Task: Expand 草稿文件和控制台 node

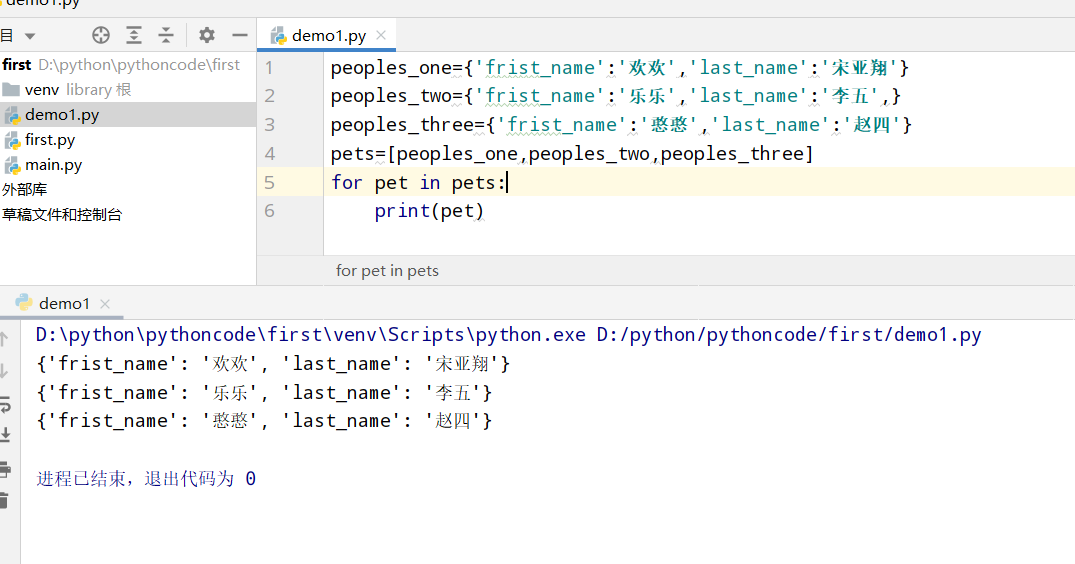Action: coord(62,214)
